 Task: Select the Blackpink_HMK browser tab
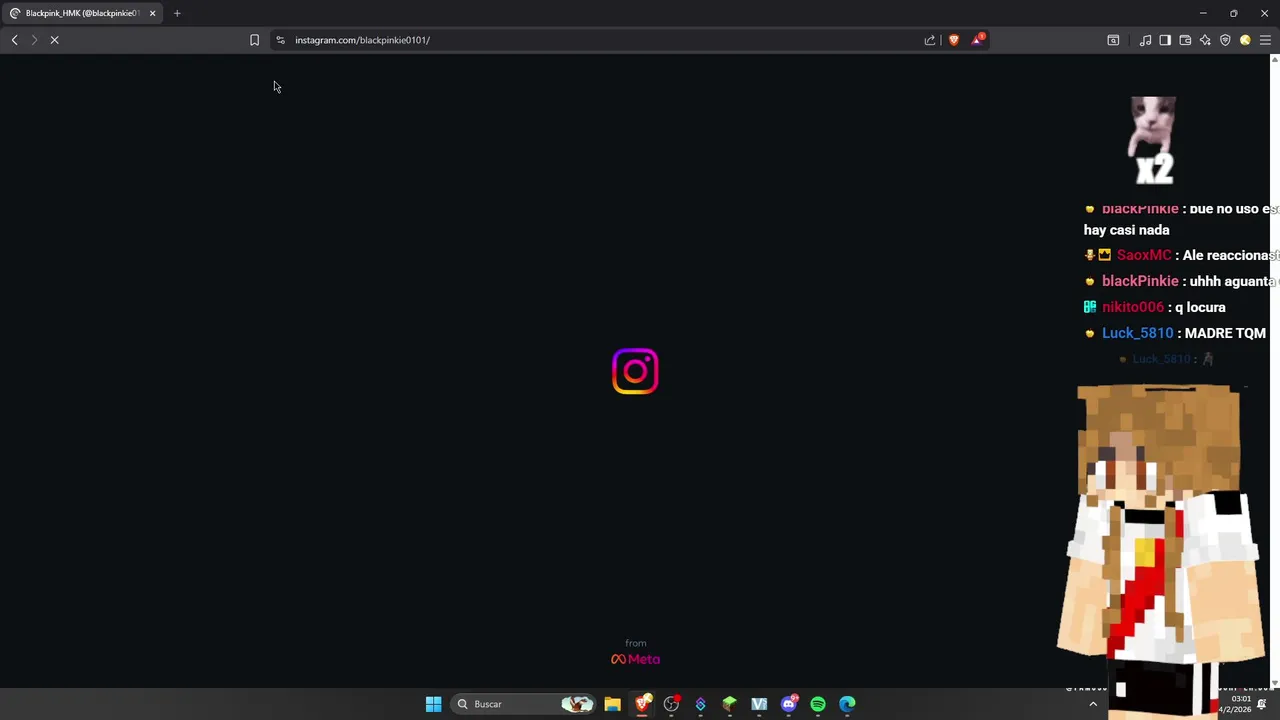(x=80, y=13)
